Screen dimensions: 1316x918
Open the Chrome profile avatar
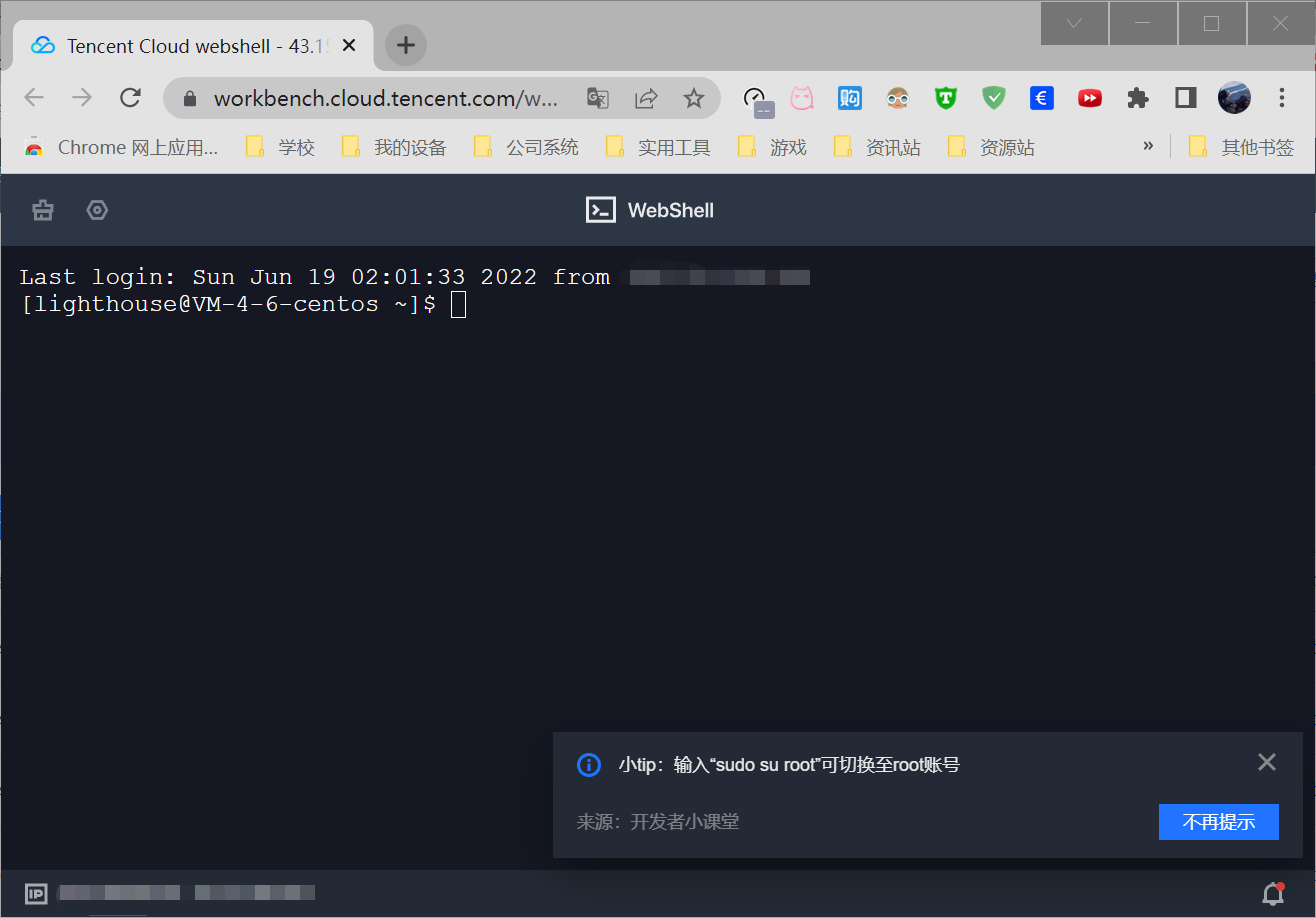[x=1234, y=98]
